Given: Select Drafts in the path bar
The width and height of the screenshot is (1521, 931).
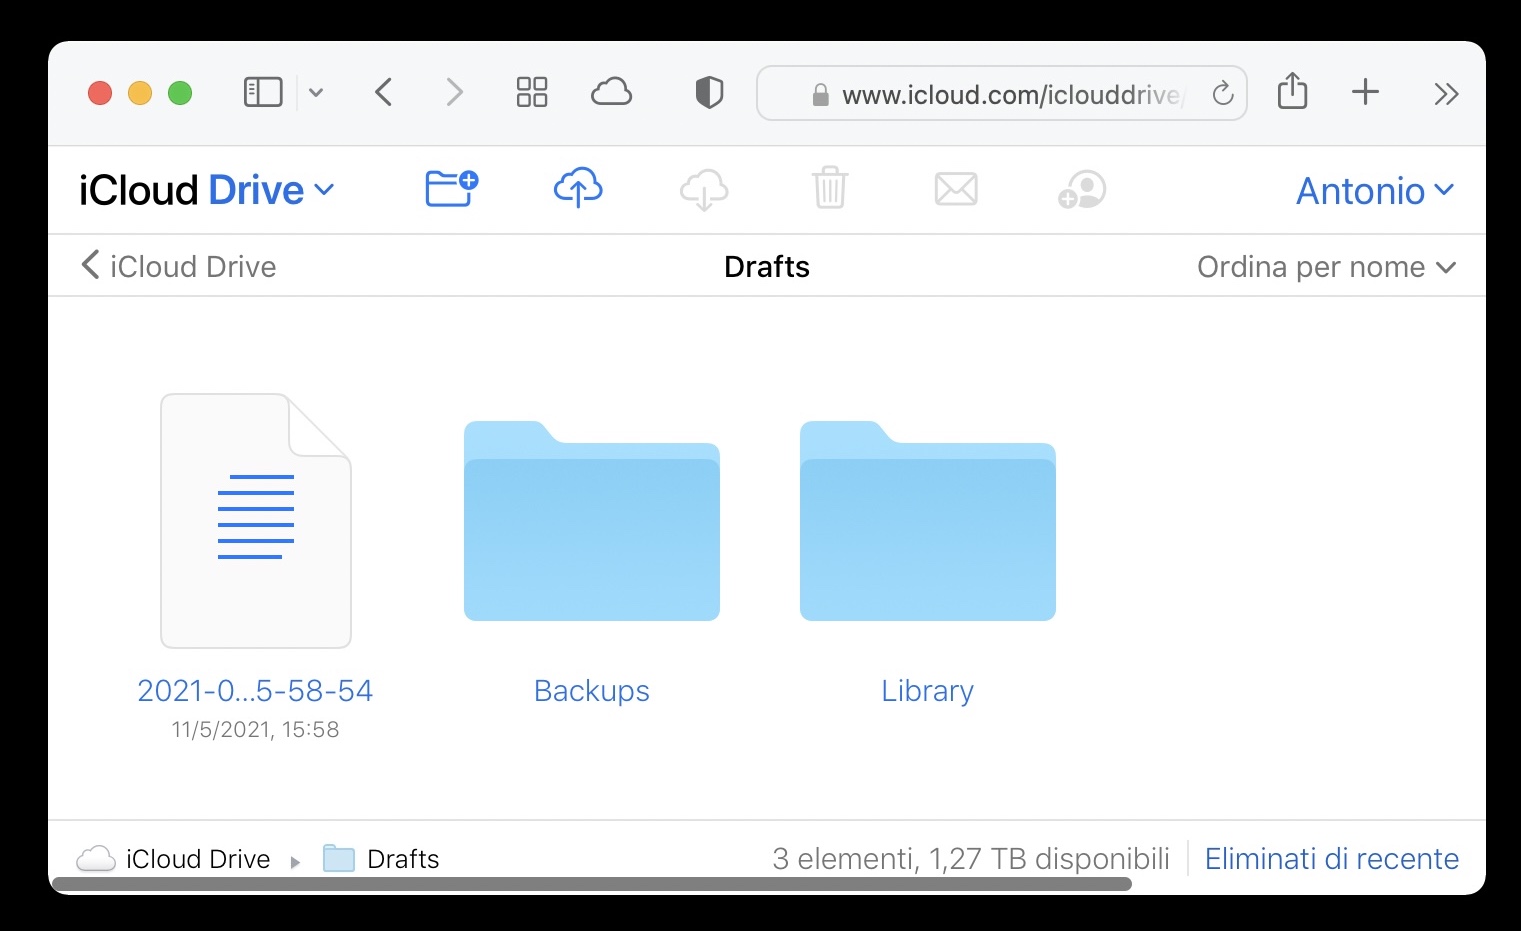Looking at the screenshot, I should pyautogui.click(x=402, y=859).
